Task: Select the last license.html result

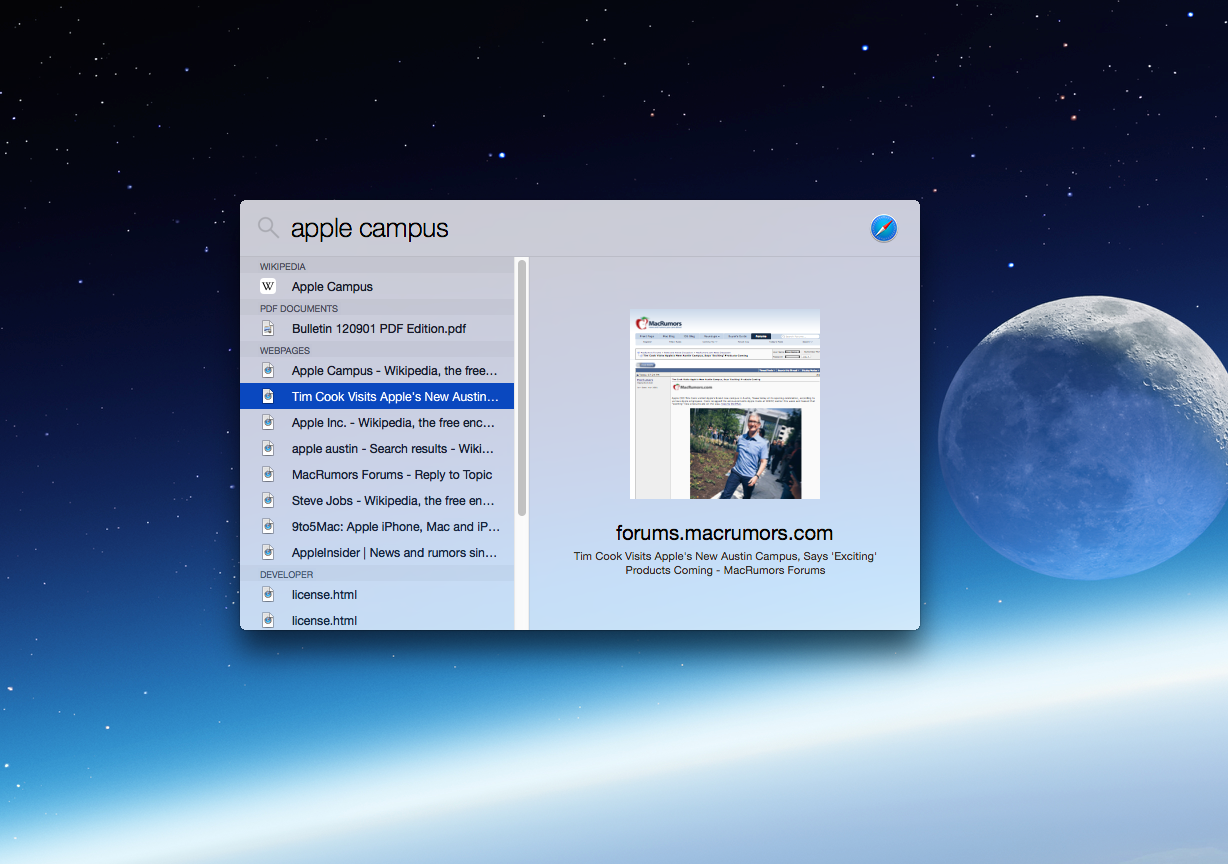Action: [x=377, y=620]
